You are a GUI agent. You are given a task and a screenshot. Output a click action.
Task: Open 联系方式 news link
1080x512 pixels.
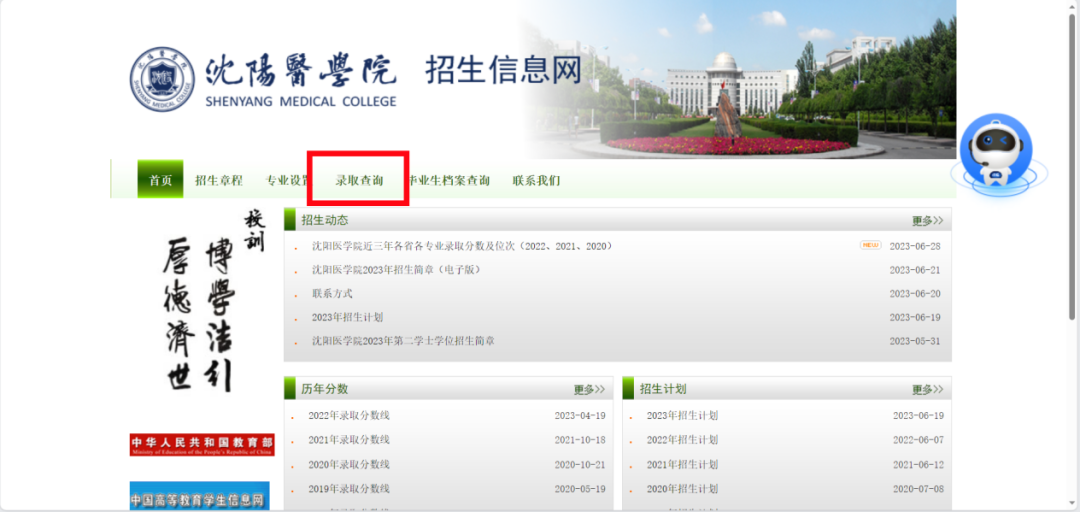point(332,294)
